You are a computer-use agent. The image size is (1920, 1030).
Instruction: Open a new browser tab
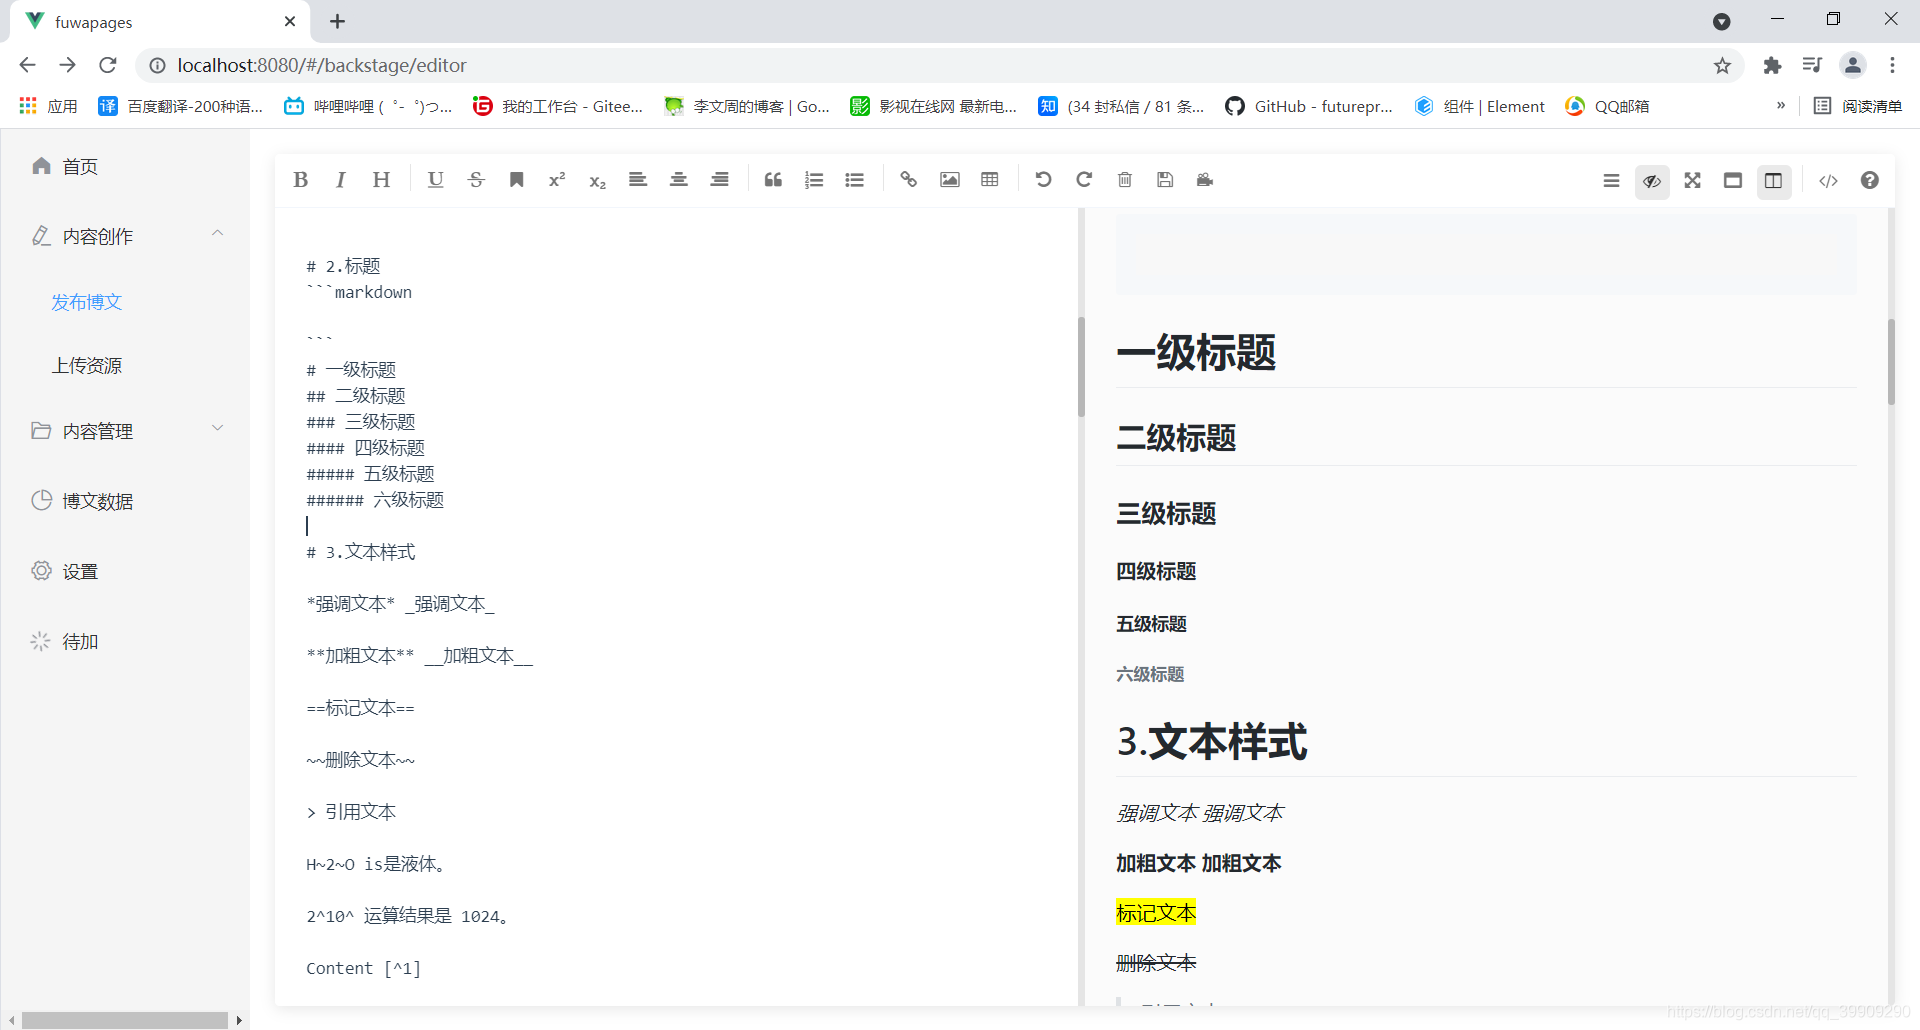click(337, 21)
